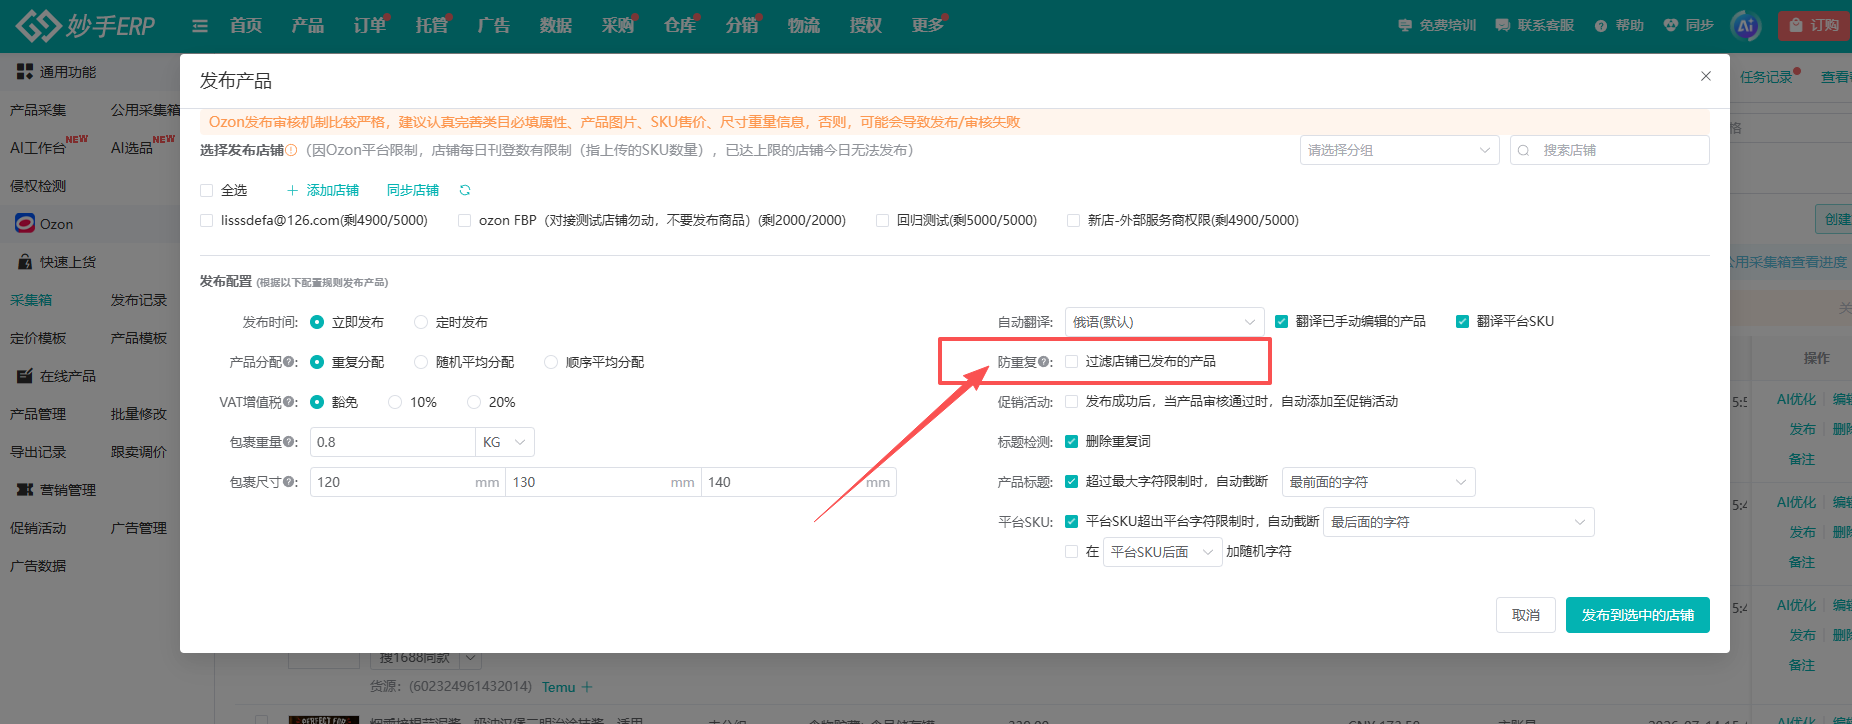Open 更多 top menu
The image size is (1852, 724).
click(x=928, y=26)
